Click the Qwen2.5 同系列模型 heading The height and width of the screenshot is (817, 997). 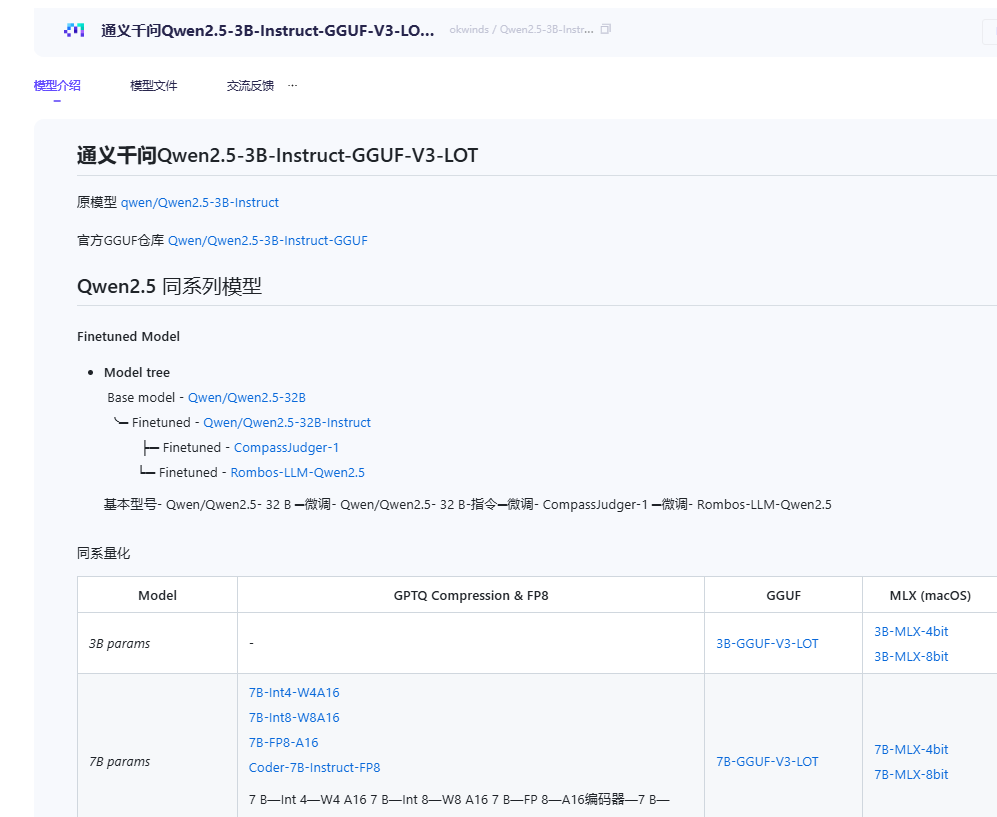169,286
